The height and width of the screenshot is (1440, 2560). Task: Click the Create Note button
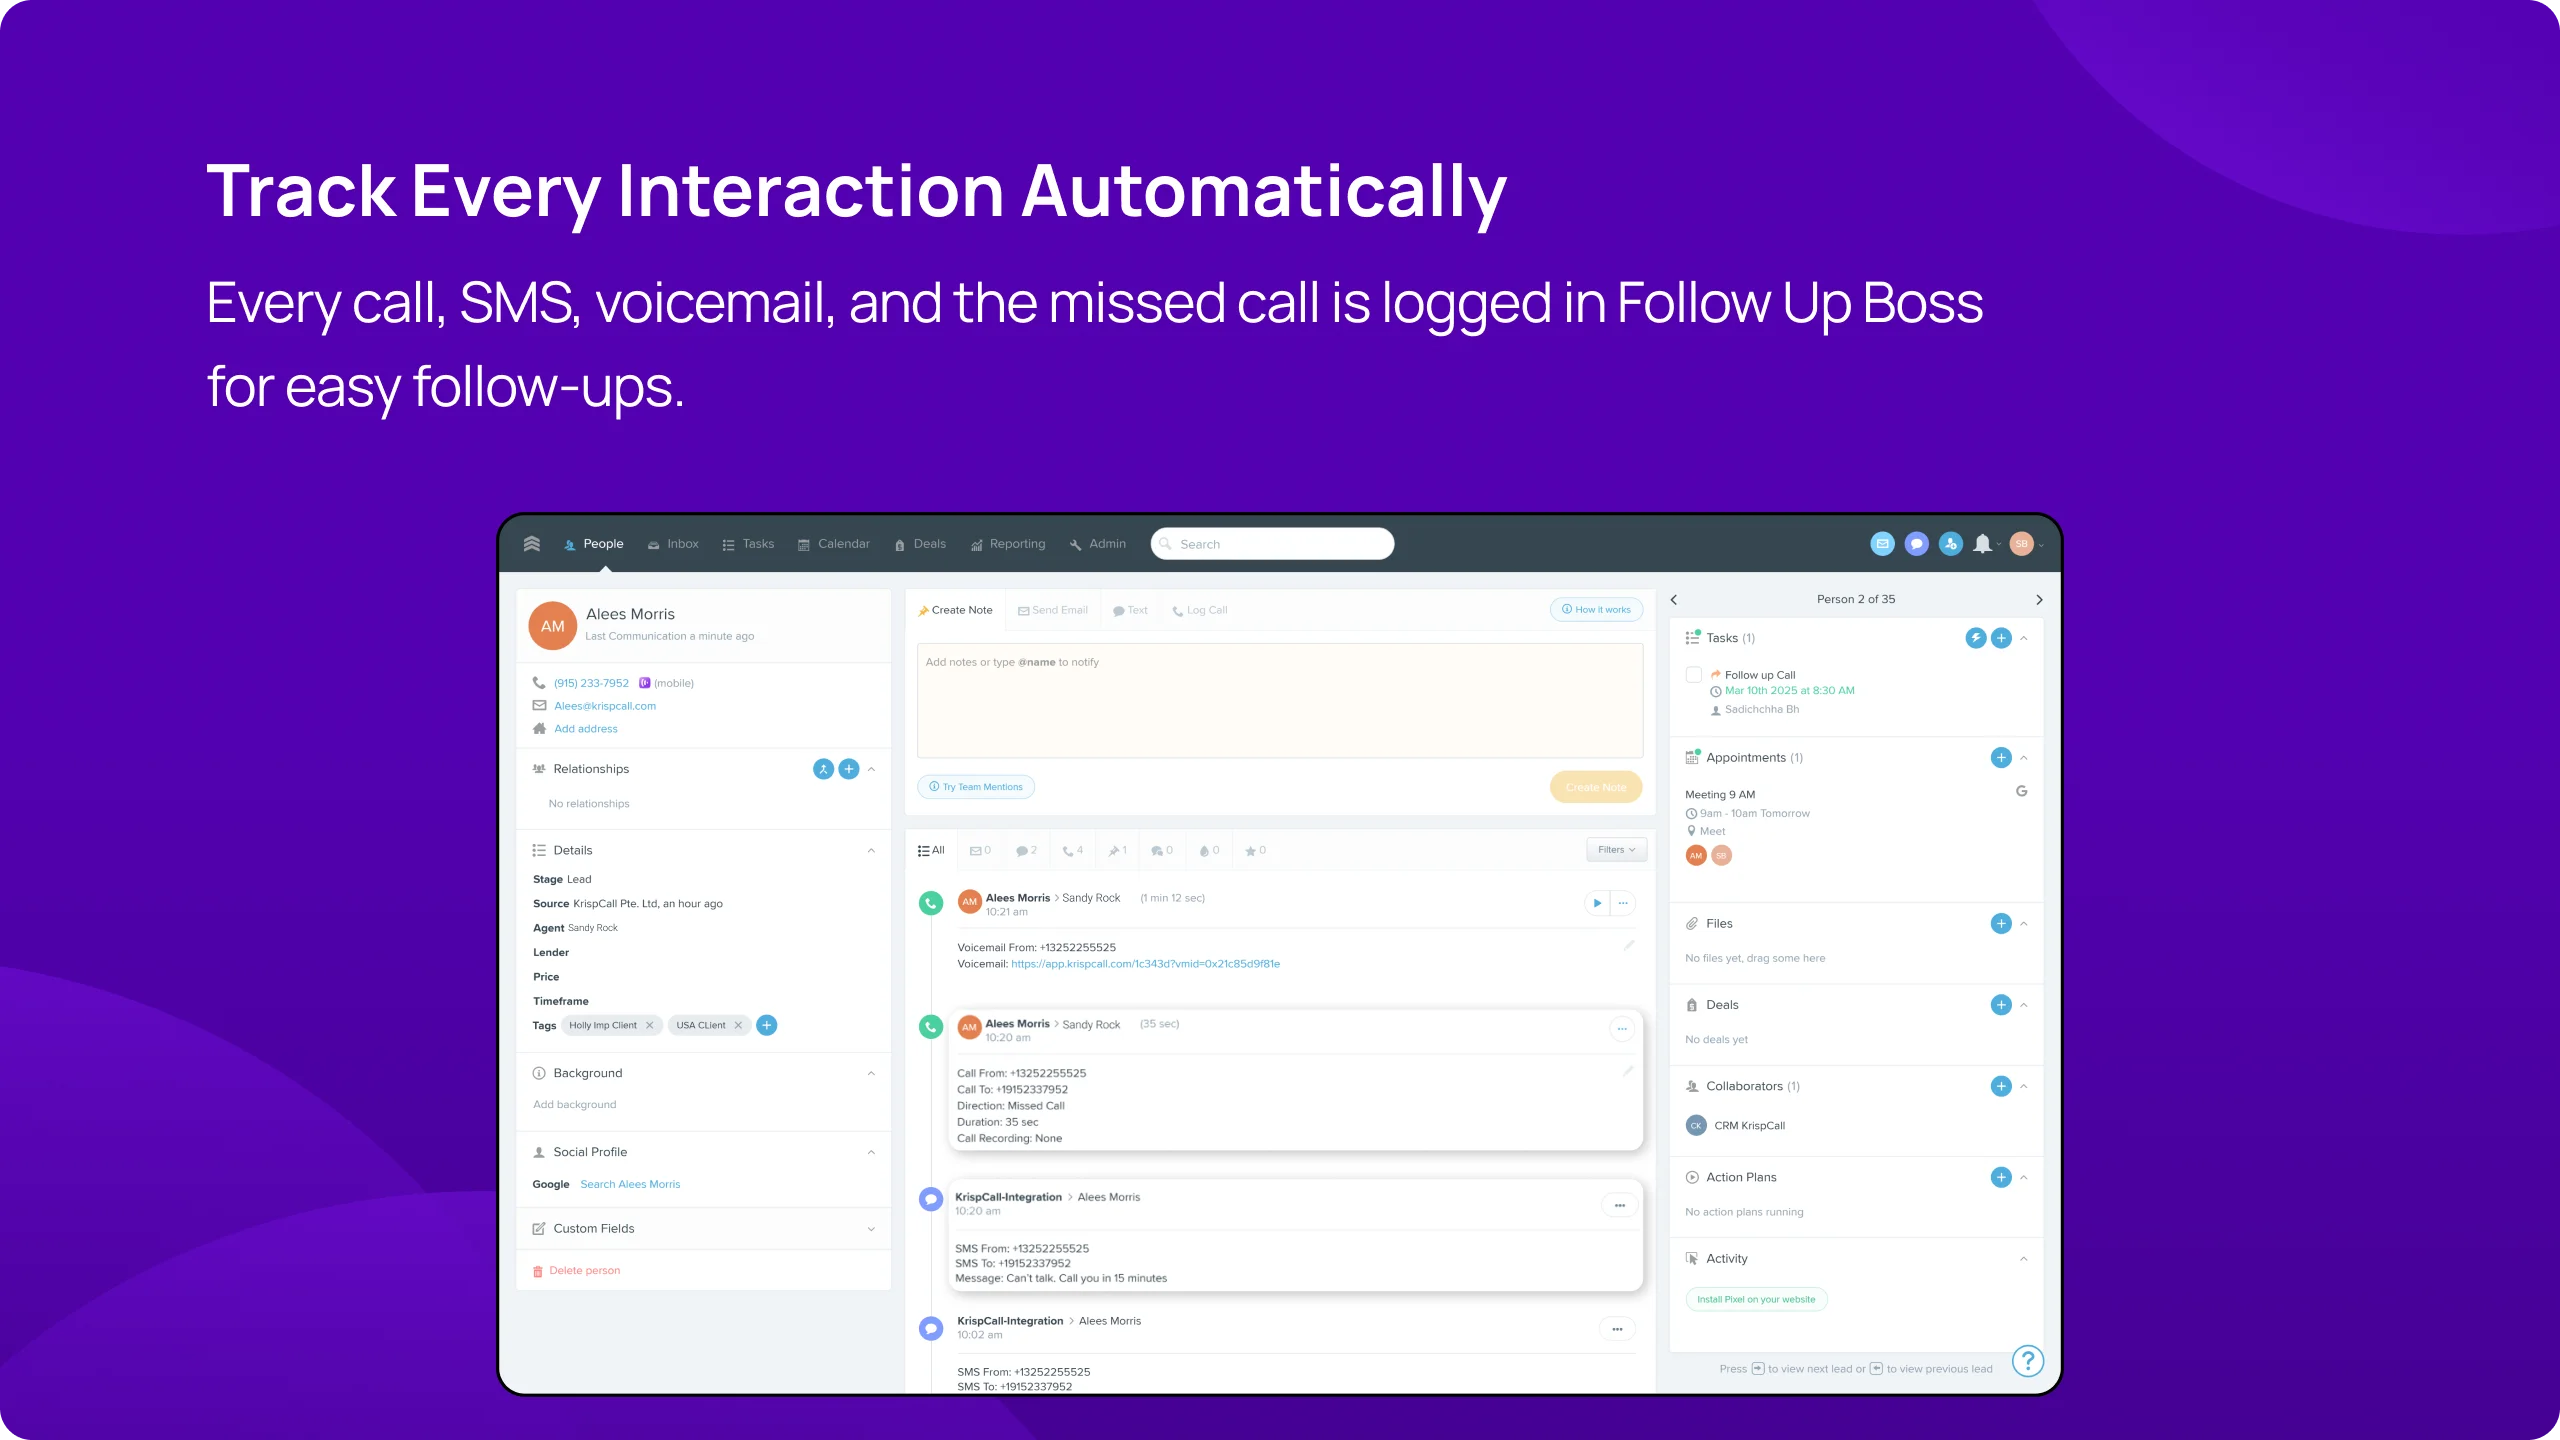[1596, 787]
